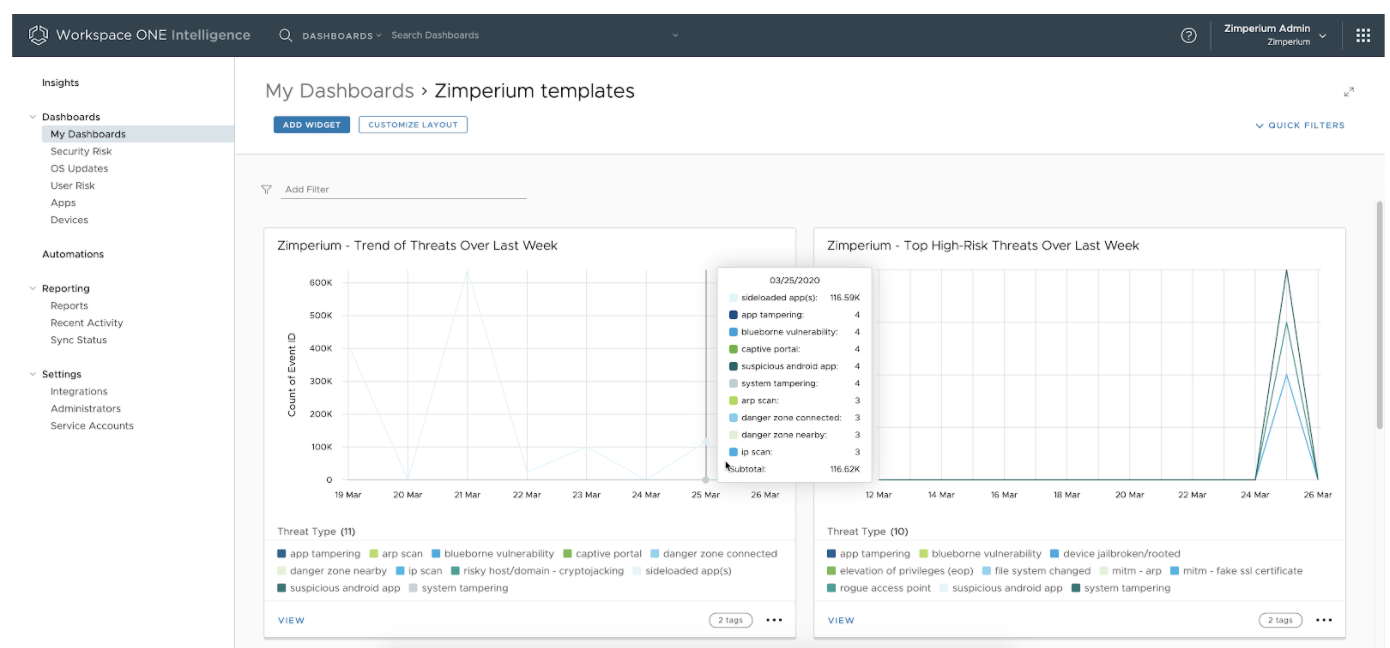Viewport: 1390px width, 648px height.
Task: Click 2 tags badge on Trend widget
Action: (x=731, y=620)
